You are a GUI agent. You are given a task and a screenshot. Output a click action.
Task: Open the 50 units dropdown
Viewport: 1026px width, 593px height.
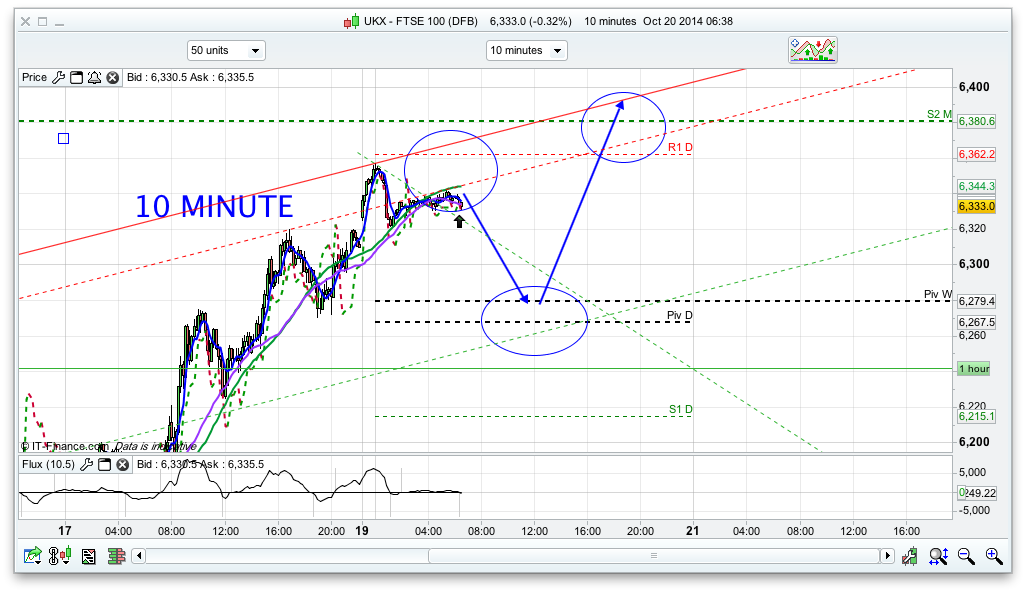pos(226,50)
